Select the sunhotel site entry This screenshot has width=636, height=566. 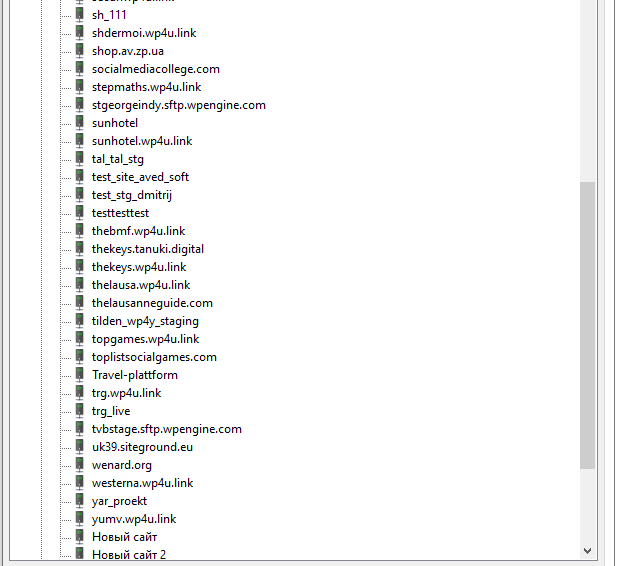point(115,123)
